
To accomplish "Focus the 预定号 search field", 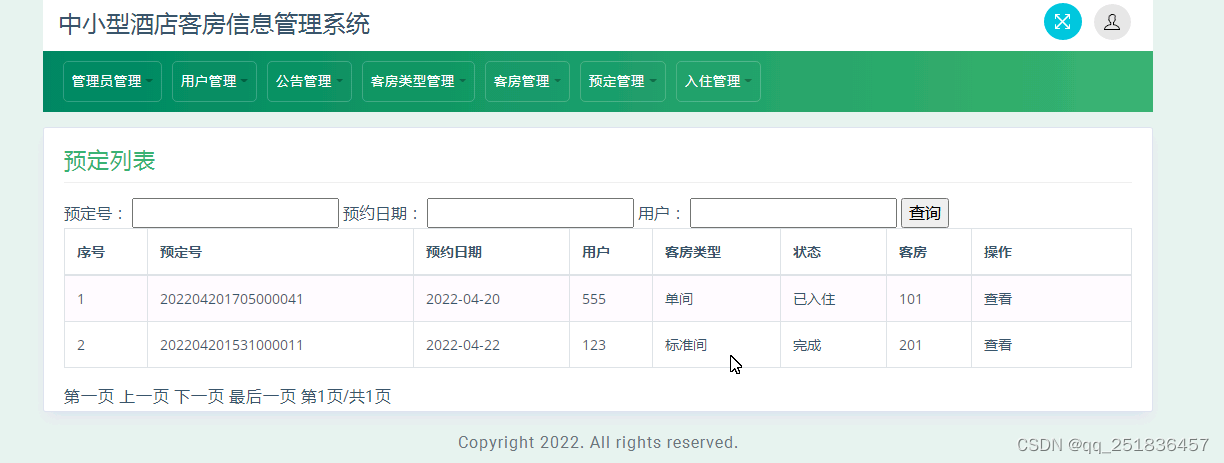I will [235, 213].
